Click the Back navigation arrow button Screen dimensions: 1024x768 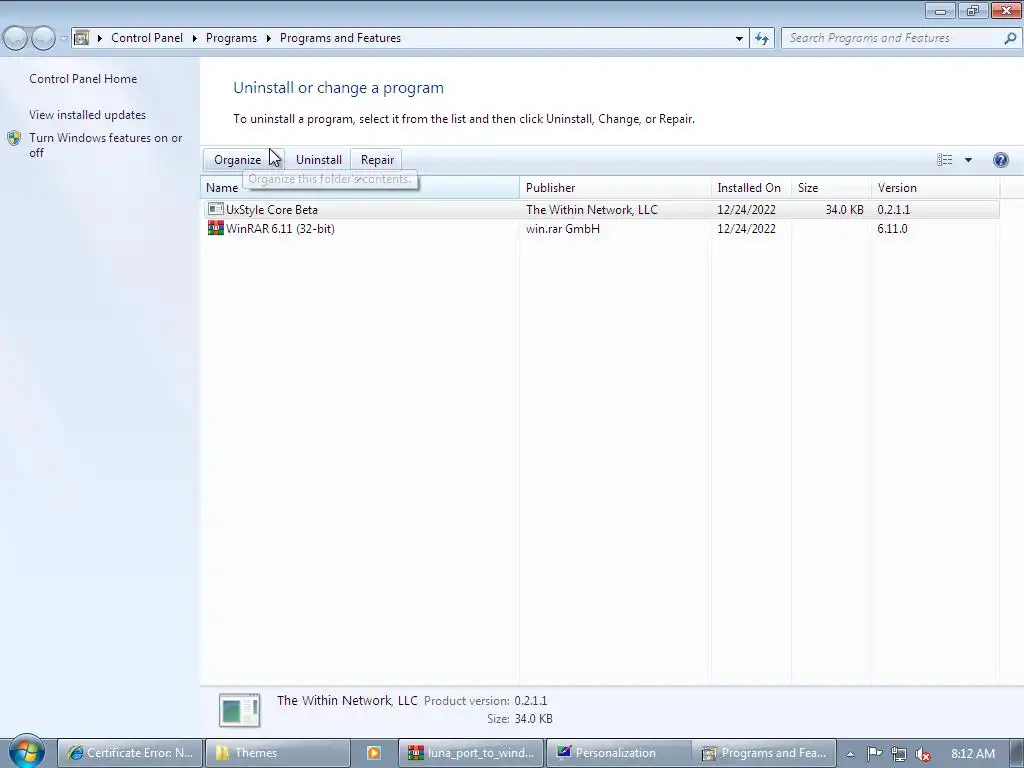point(16,38)
